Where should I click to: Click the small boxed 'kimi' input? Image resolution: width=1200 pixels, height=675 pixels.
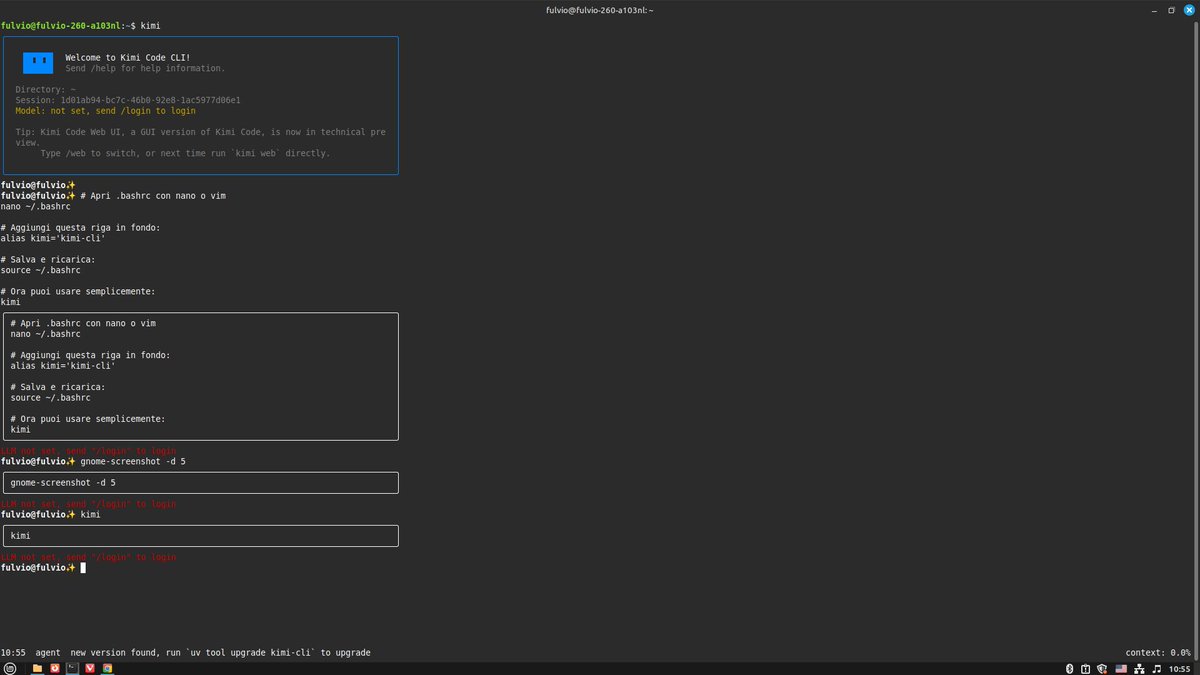click(x=200, y=536)
